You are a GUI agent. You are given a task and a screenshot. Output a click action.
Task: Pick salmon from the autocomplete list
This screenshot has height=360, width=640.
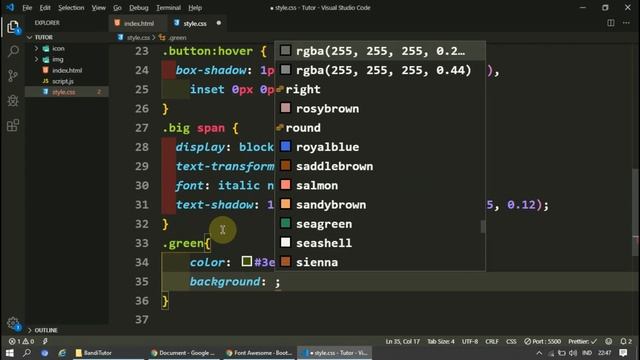[x=380, y=185]
